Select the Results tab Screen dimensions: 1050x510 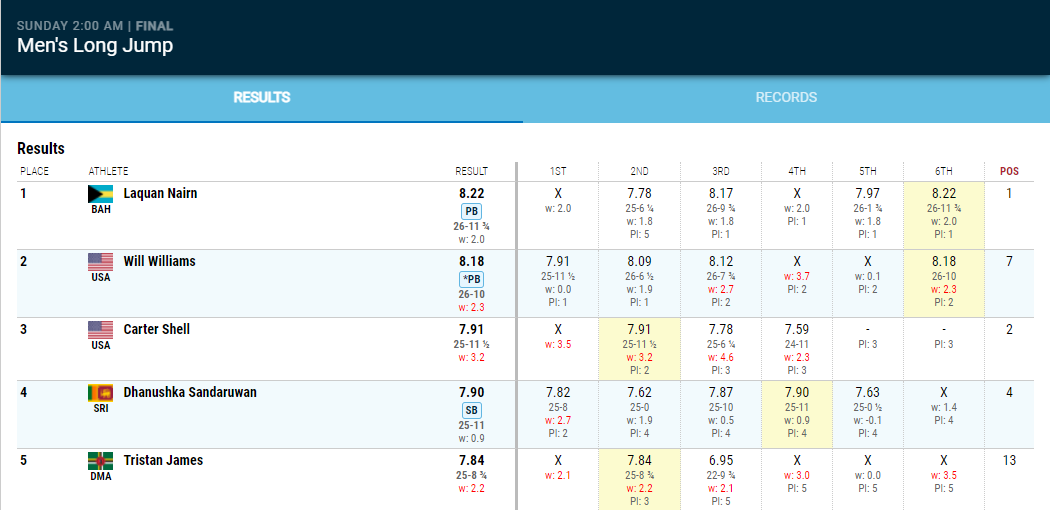click(x=262, y=98)
